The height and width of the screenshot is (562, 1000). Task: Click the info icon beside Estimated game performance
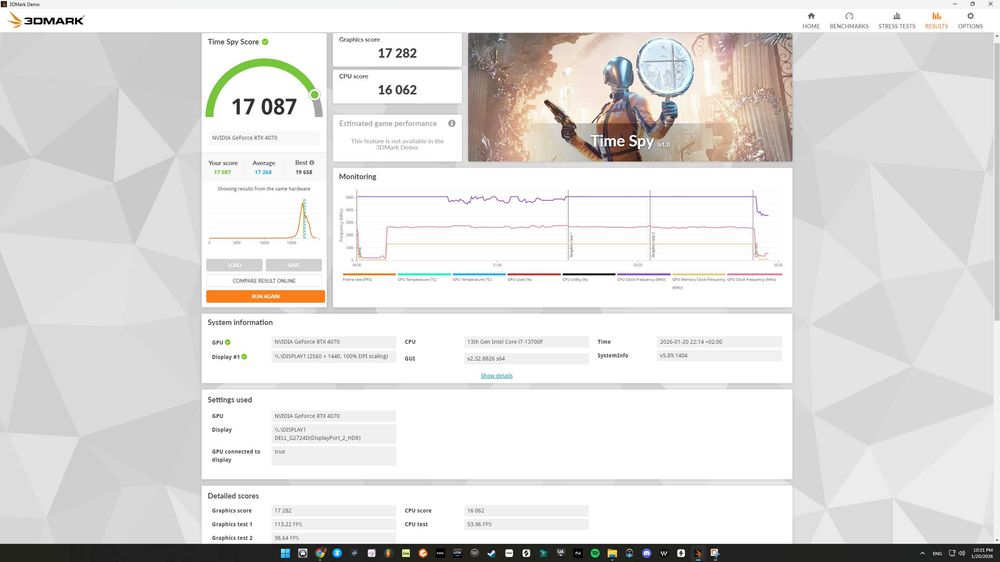[x=452, y=123]
